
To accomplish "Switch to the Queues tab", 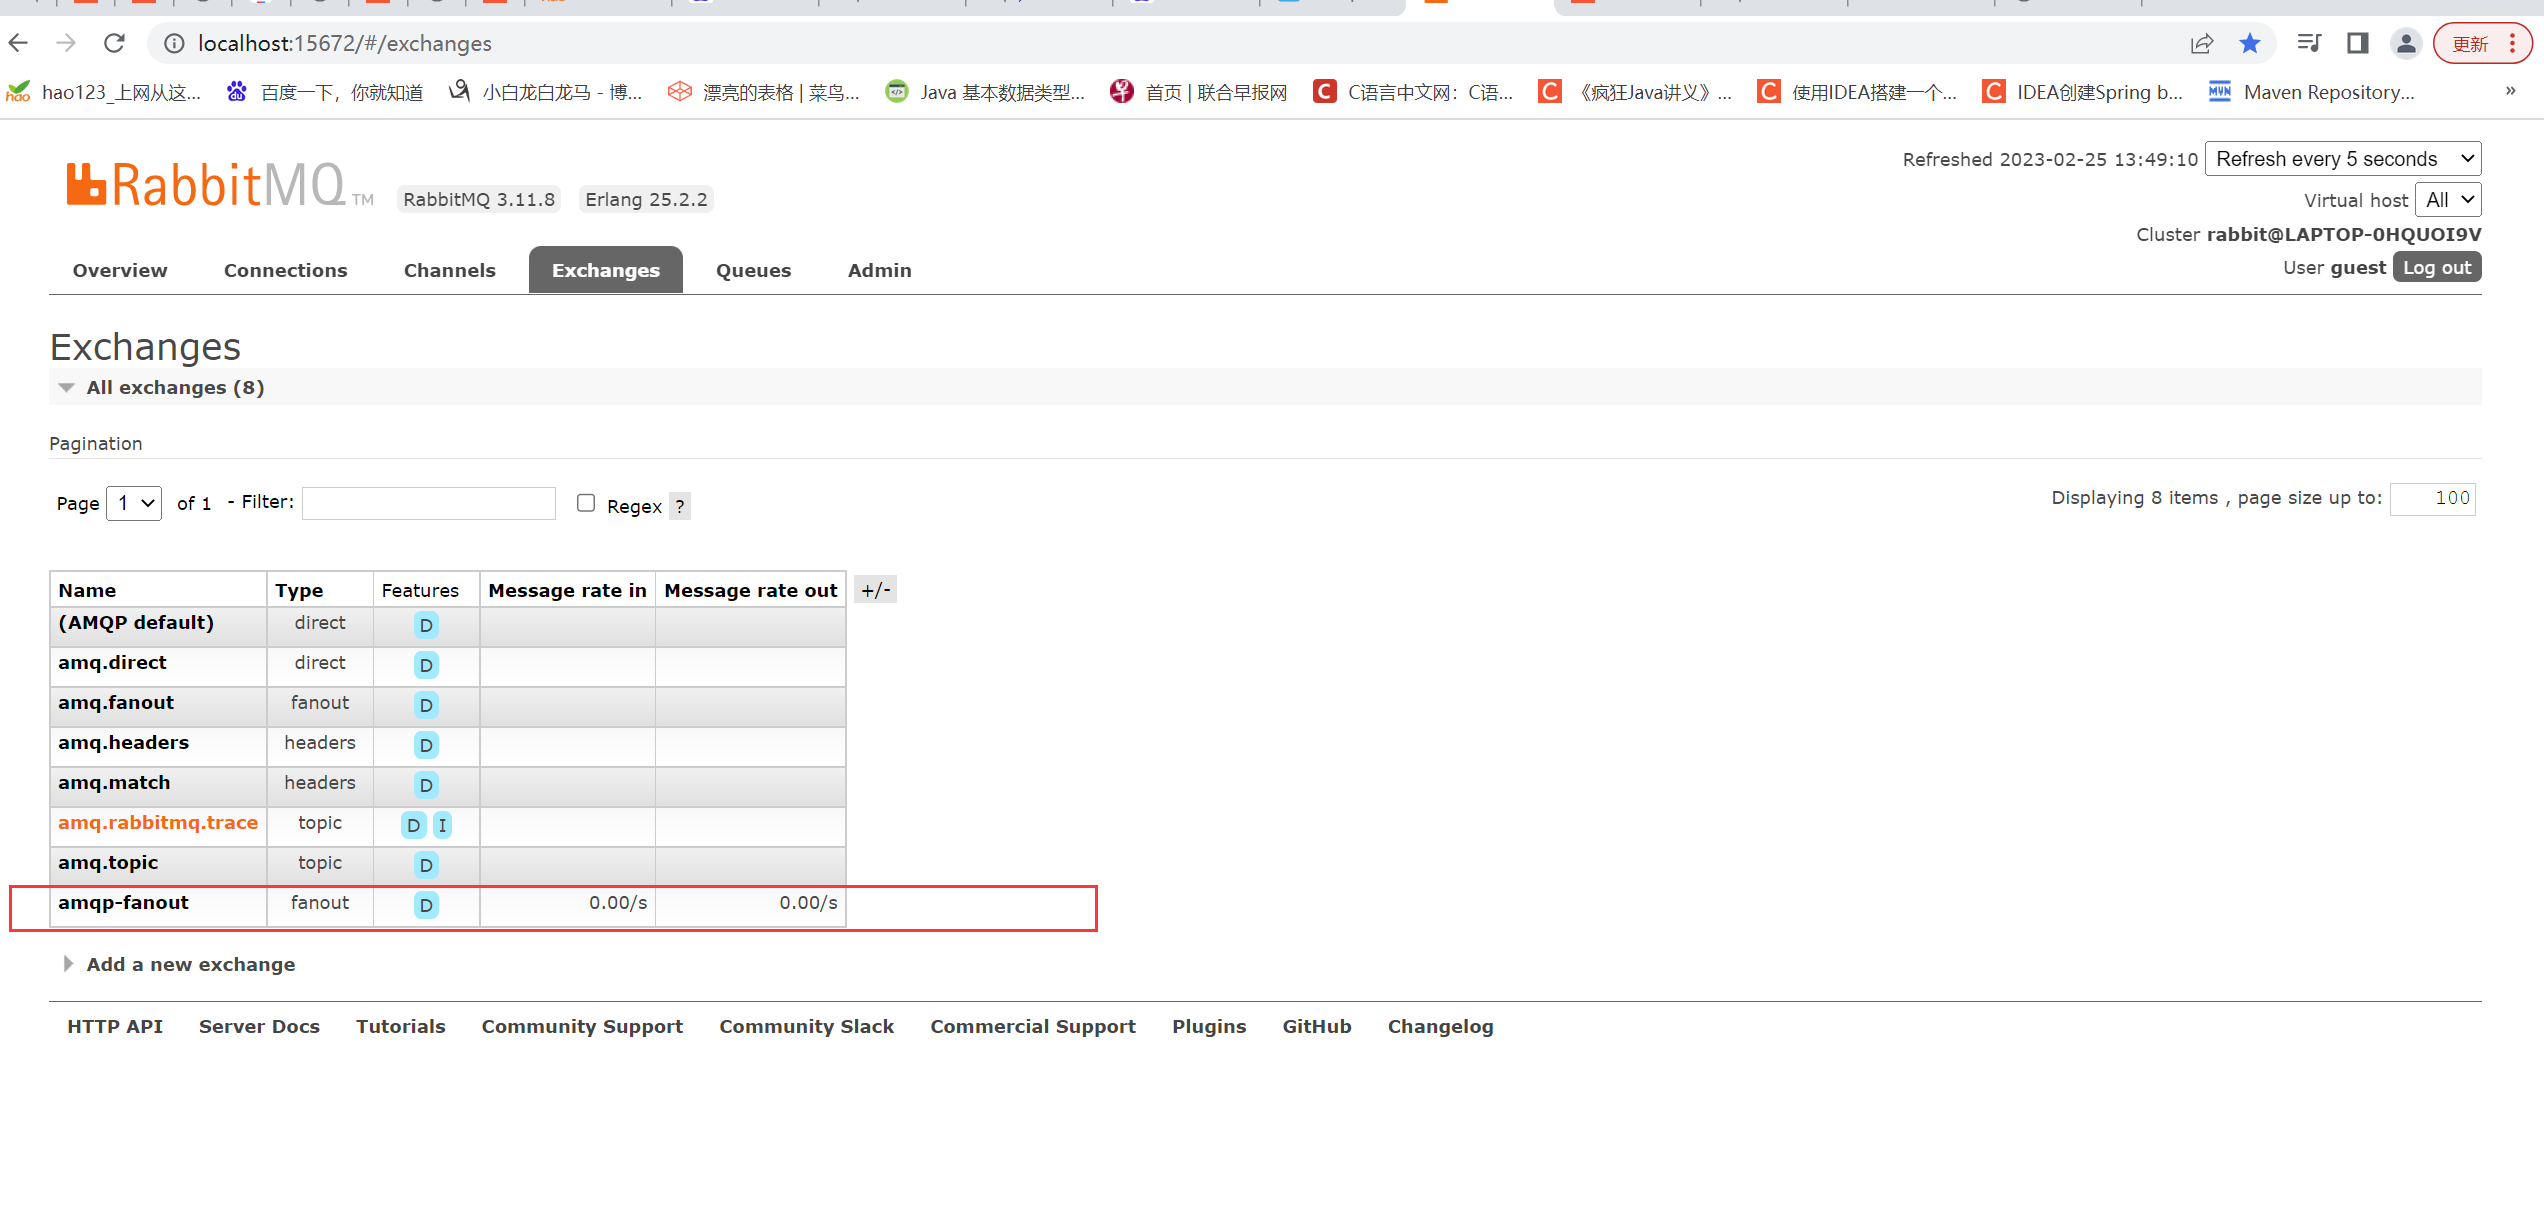I will 753,270.
